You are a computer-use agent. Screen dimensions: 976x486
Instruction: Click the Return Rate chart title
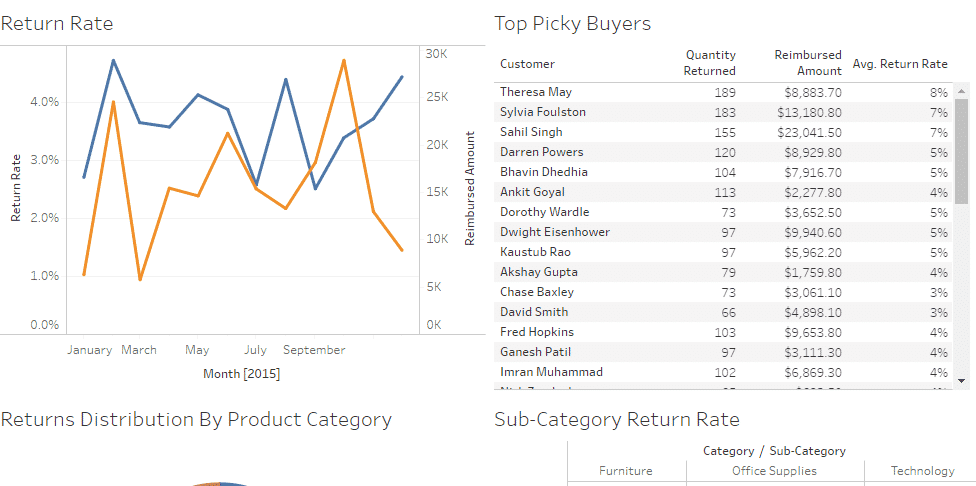click(57, 23)
